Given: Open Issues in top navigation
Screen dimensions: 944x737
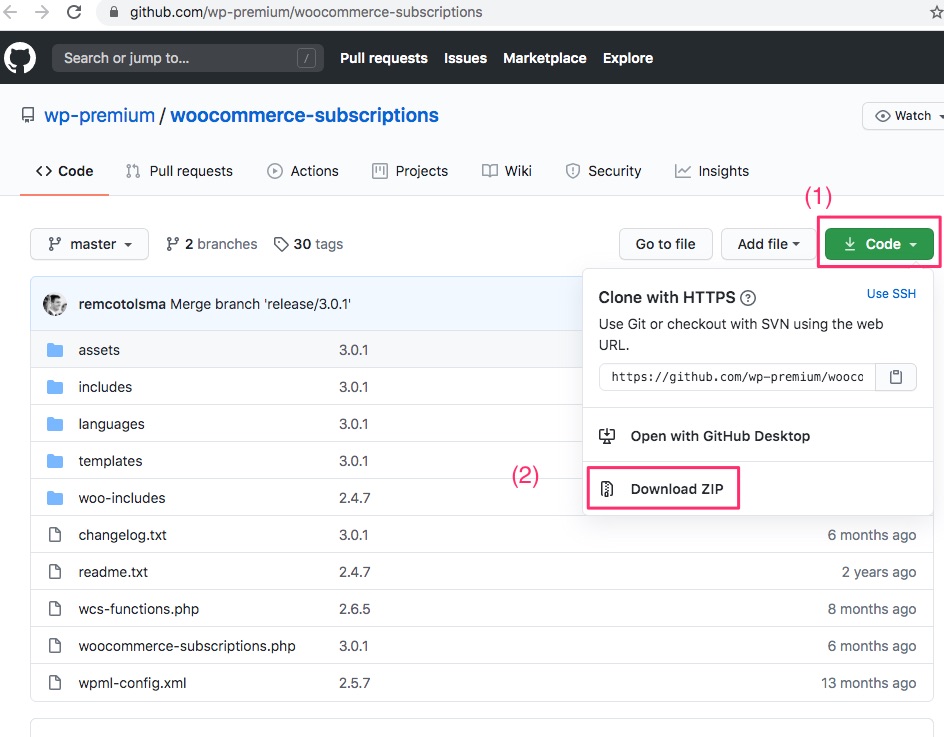Looking at the screenshot, I should (465, 58).
